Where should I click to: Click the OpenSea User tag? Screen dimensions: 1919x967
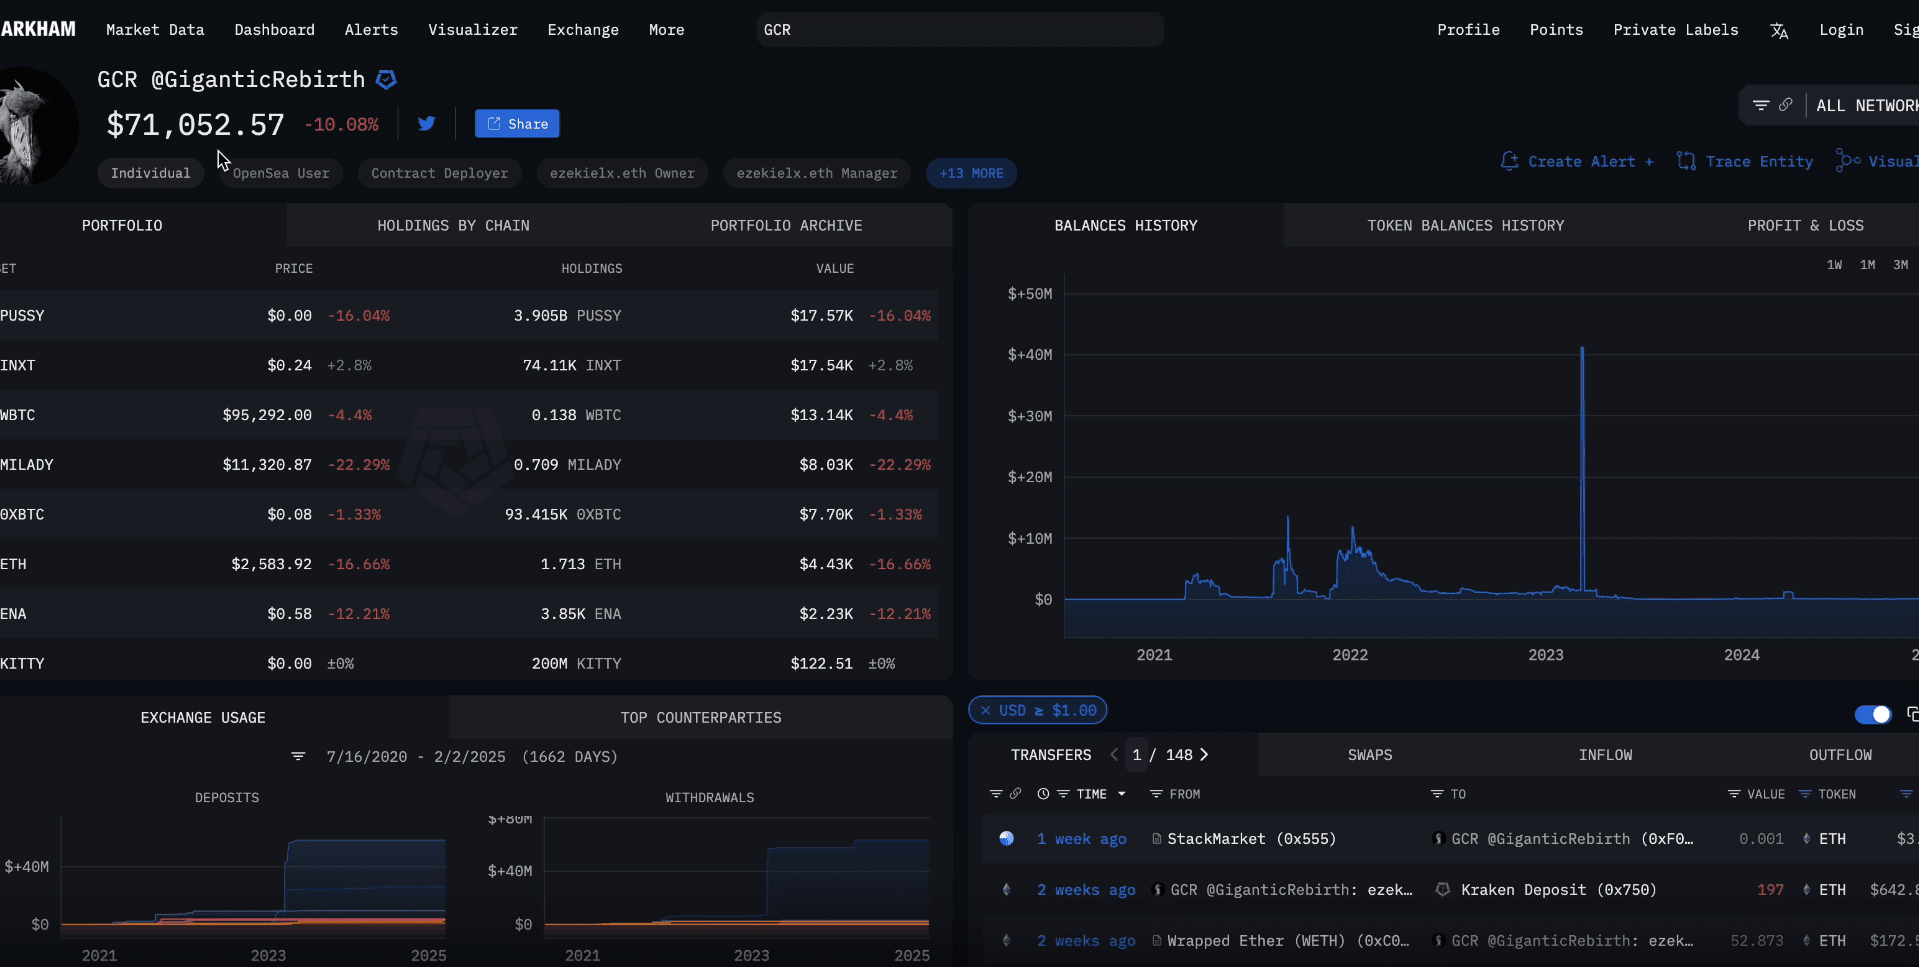tap(281, 173)
